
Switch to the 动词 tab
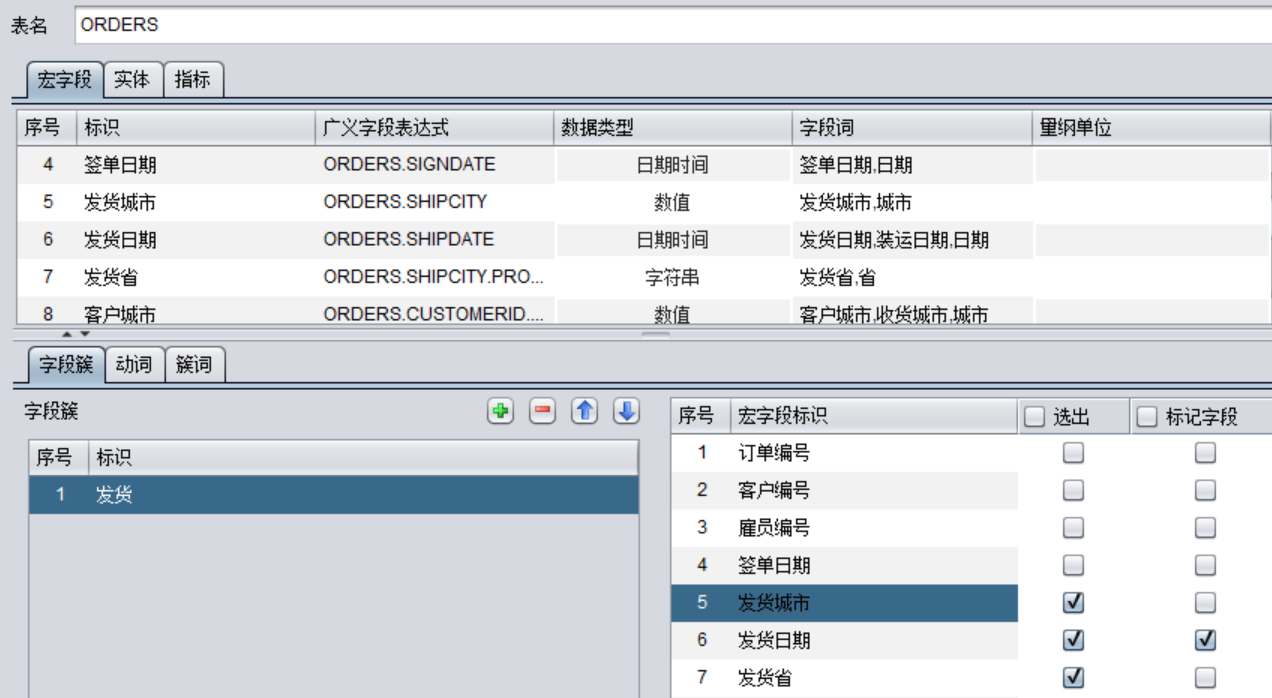coord(134,365)
